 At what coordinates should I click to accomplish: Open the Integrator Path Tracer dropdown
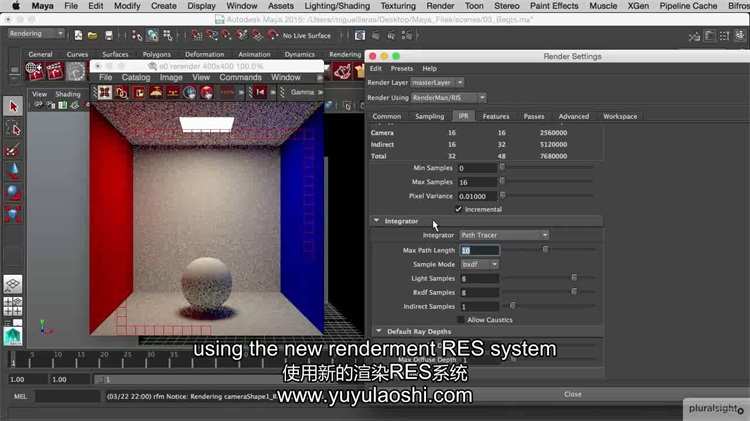504,235
